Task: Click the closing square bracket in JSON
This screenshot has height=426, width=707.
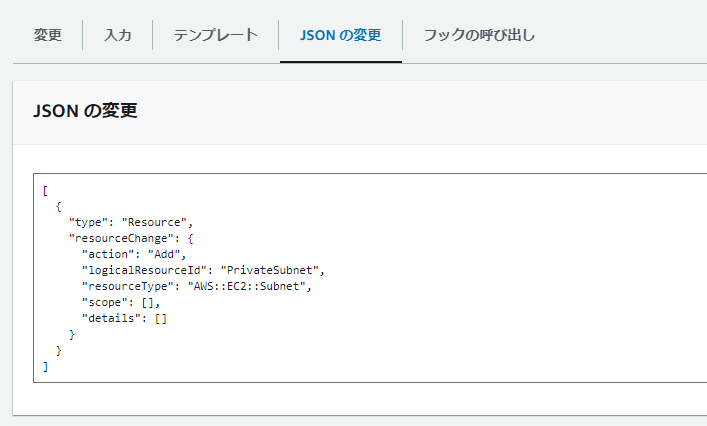Action: [45, 366]
